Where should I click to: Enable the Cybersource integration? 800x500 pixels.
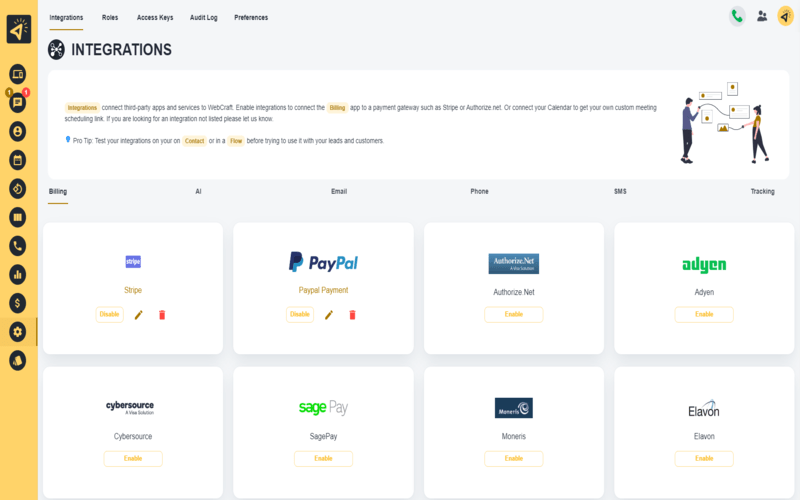click(133, 459)
